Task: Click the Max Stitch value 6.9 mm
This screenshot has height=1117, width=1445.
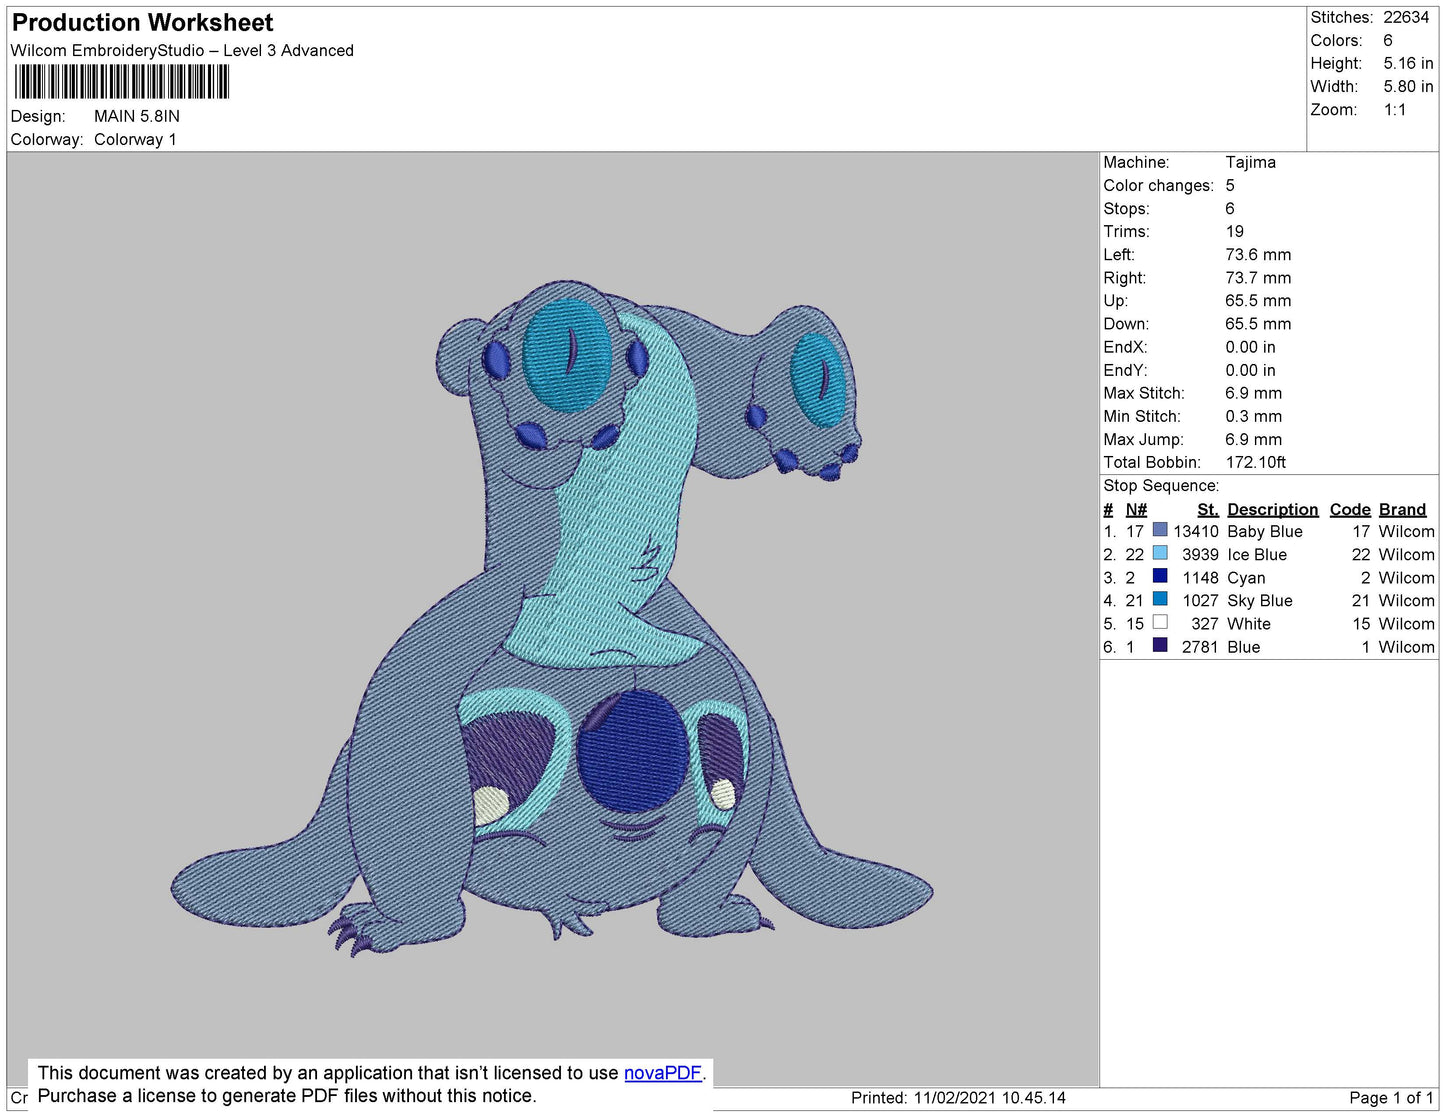Action: (1253, 393)
